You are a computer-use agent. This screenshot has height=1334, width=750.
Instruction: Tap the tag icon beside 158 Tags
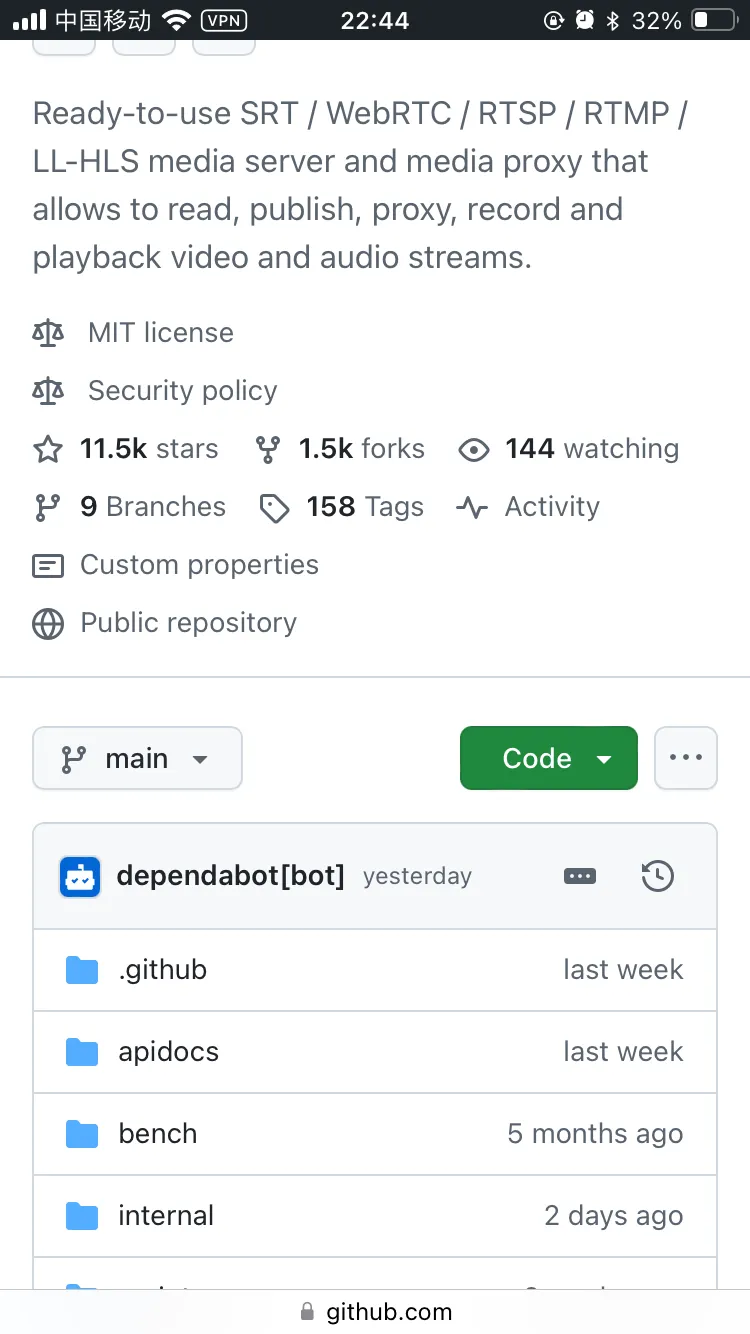click(274, 508)
